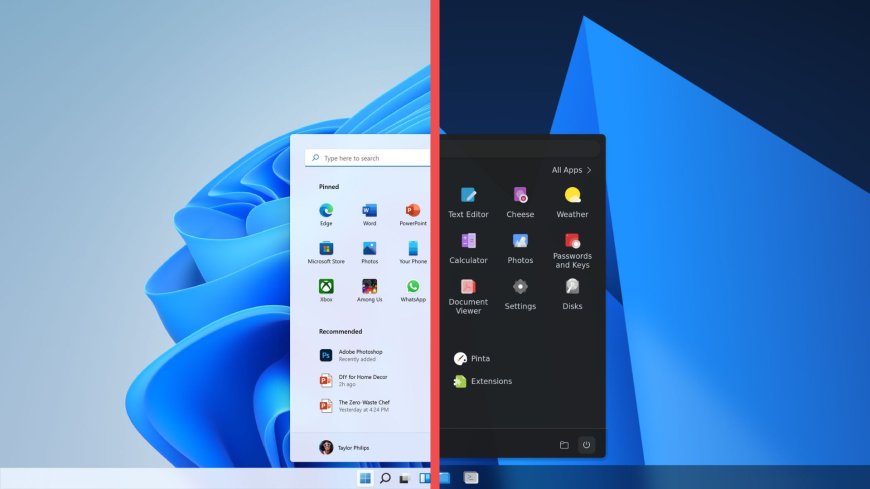The height and width of the screenshot is (489, 870).
Task: Launch the Disks utility
Action: (572, 295)
